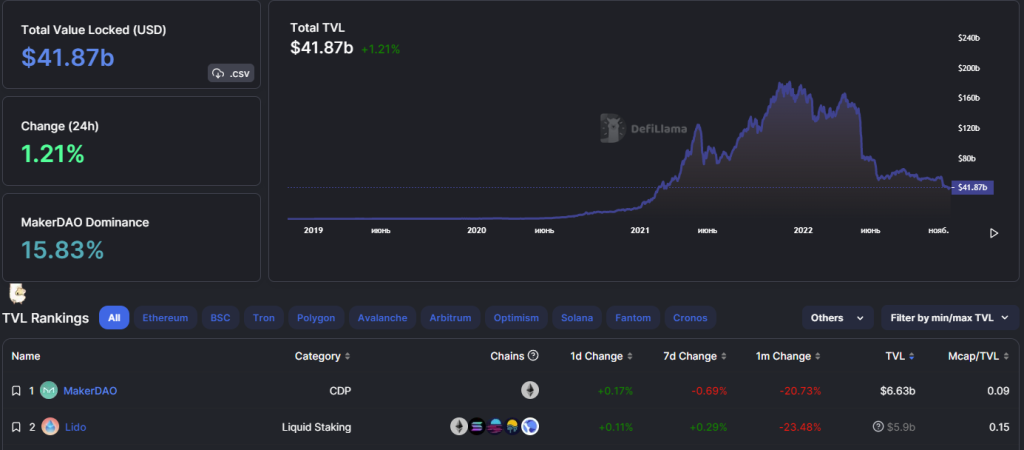
Task: Filter rankings by Tron
Action: tap(264, 318)
